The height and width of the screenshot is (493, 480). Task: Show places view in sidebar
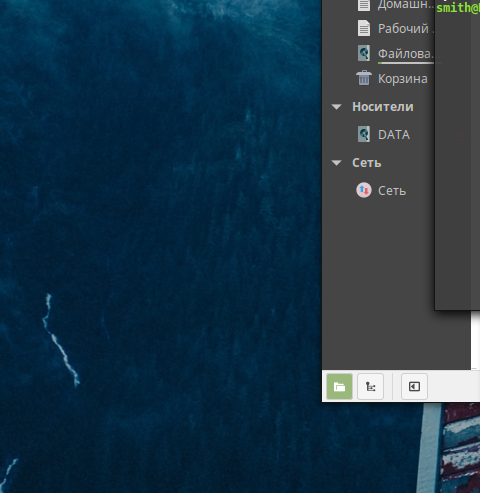(339, 386)
